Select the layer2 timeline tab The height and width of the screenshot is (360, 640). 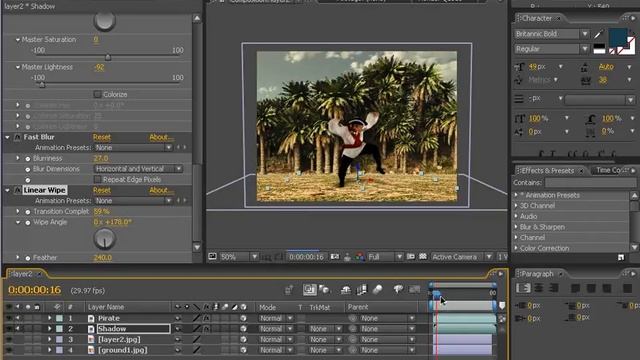(22, 274)
